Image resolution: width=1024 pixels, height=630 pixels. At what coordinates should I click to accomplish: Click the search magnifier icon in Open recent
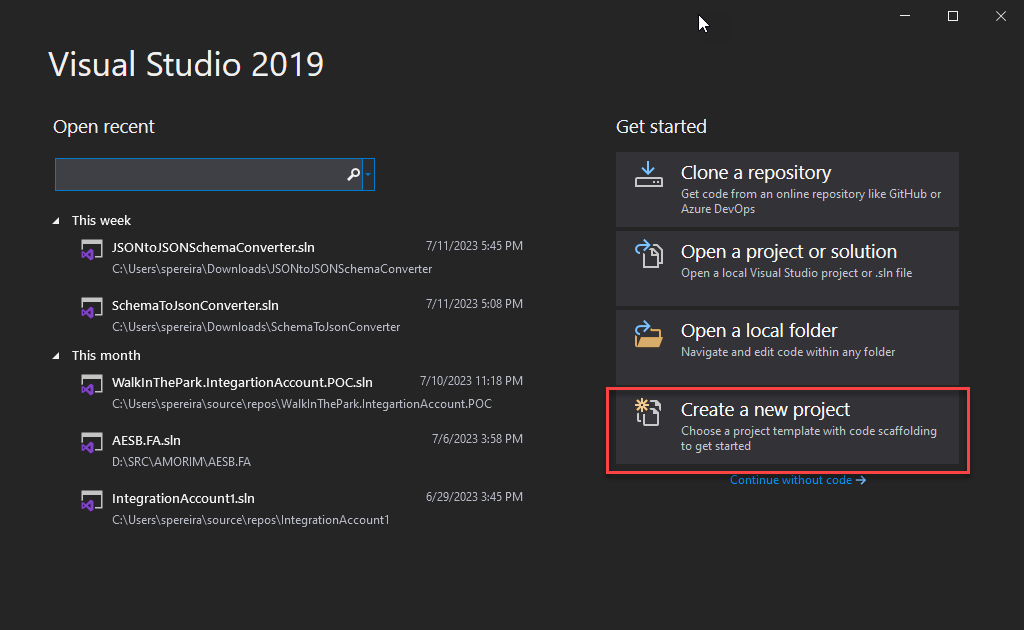tap(353, 175)
